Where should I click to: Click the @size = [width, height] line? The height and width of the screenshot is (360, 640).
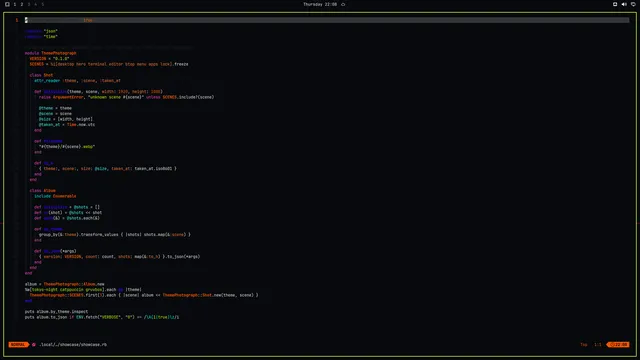(66, 119)
